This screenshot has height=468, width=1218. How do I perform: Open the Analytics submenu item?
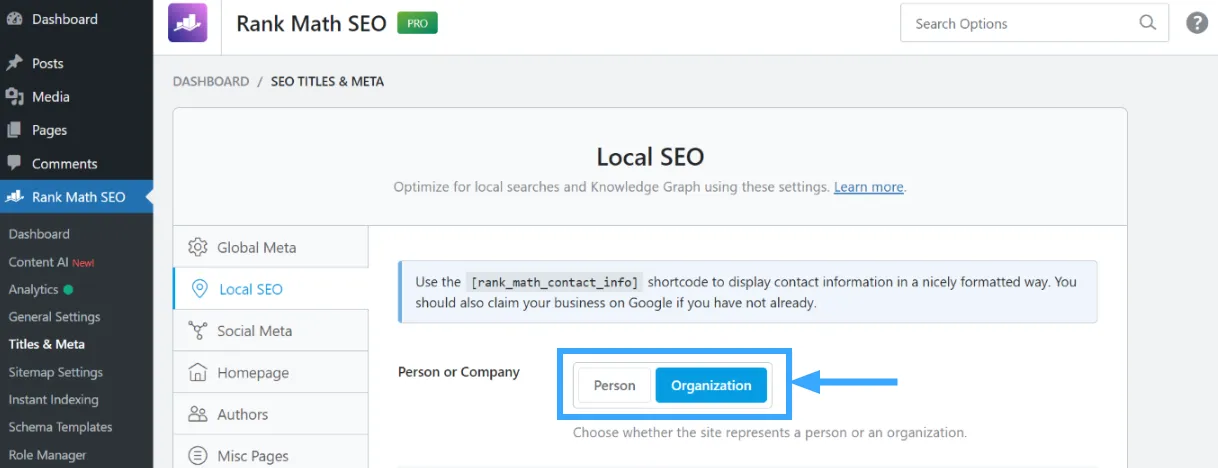33,289
